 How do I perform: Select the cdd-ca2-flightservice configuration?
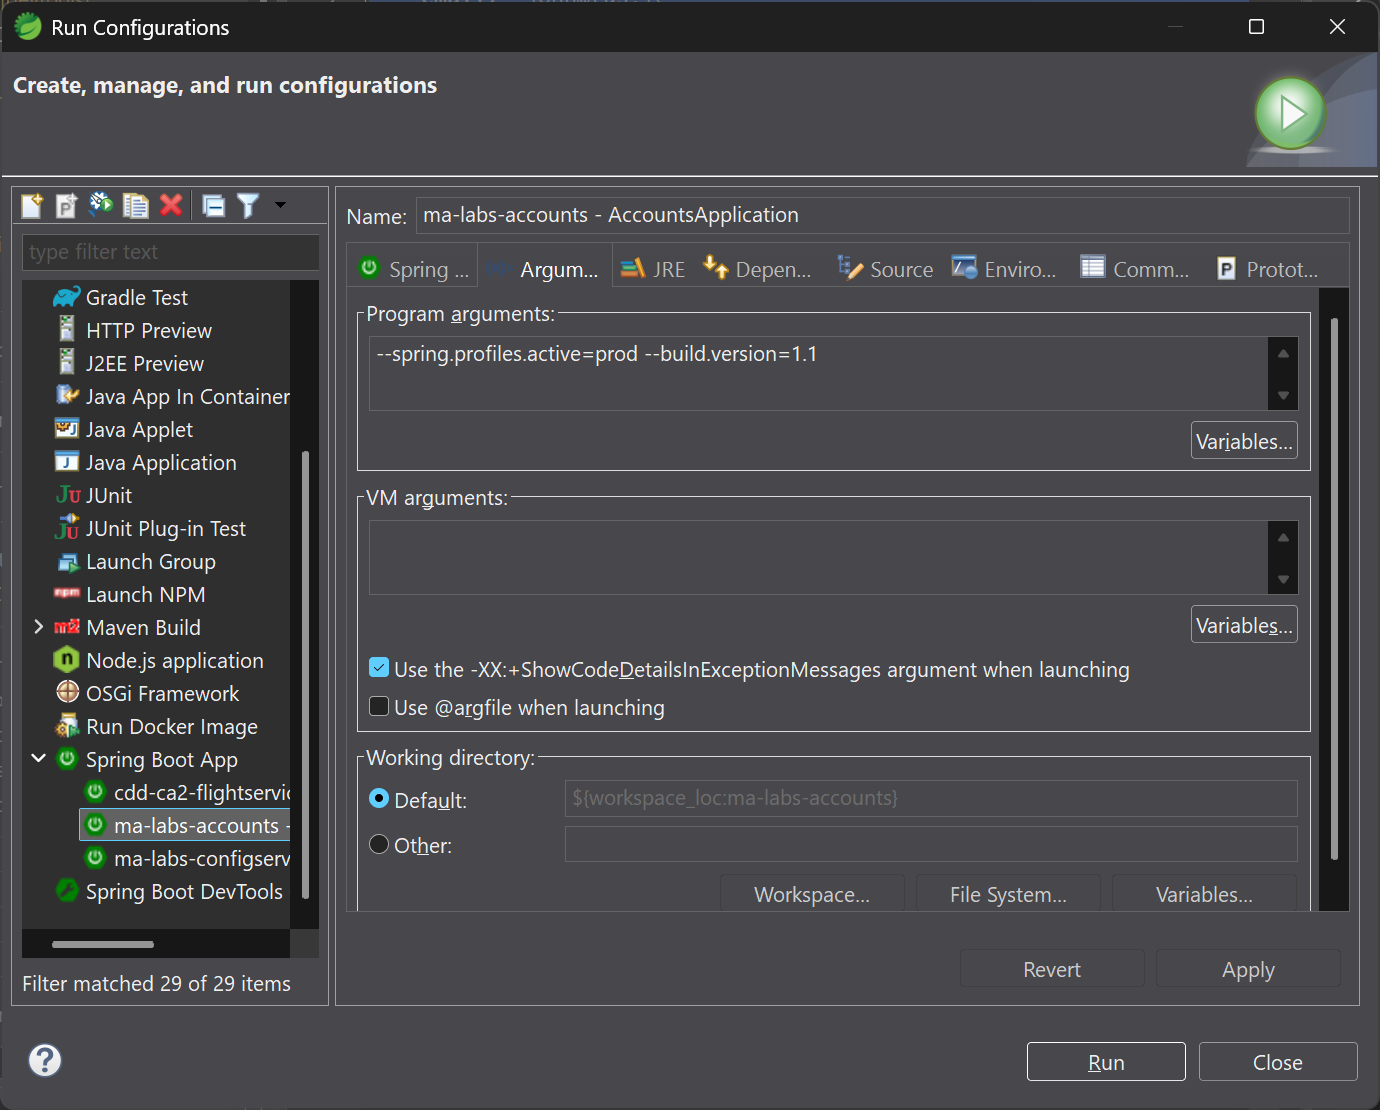[186, 792]
